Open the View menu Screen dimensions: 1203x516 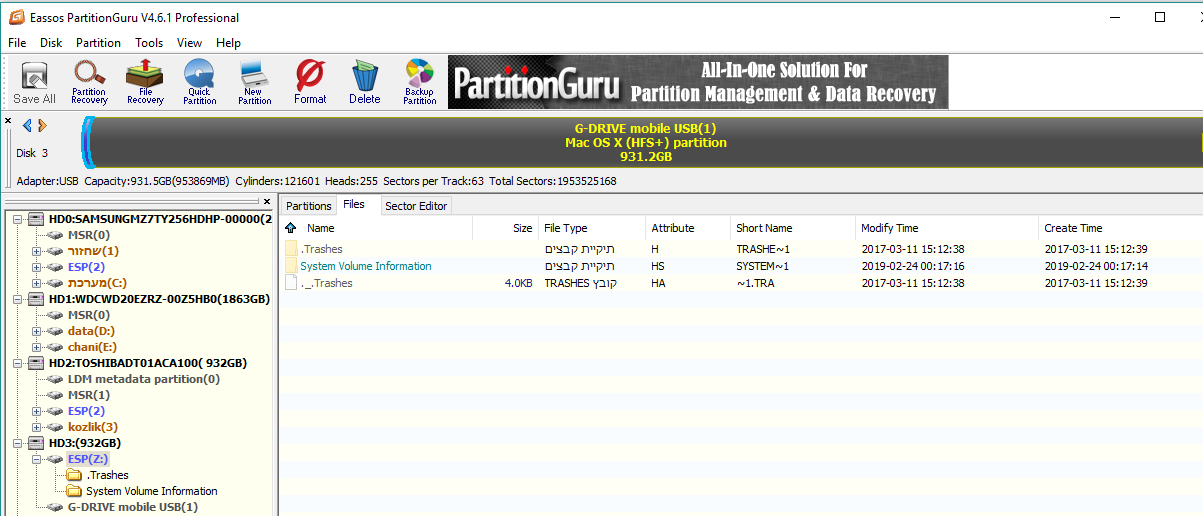point(190,43)
